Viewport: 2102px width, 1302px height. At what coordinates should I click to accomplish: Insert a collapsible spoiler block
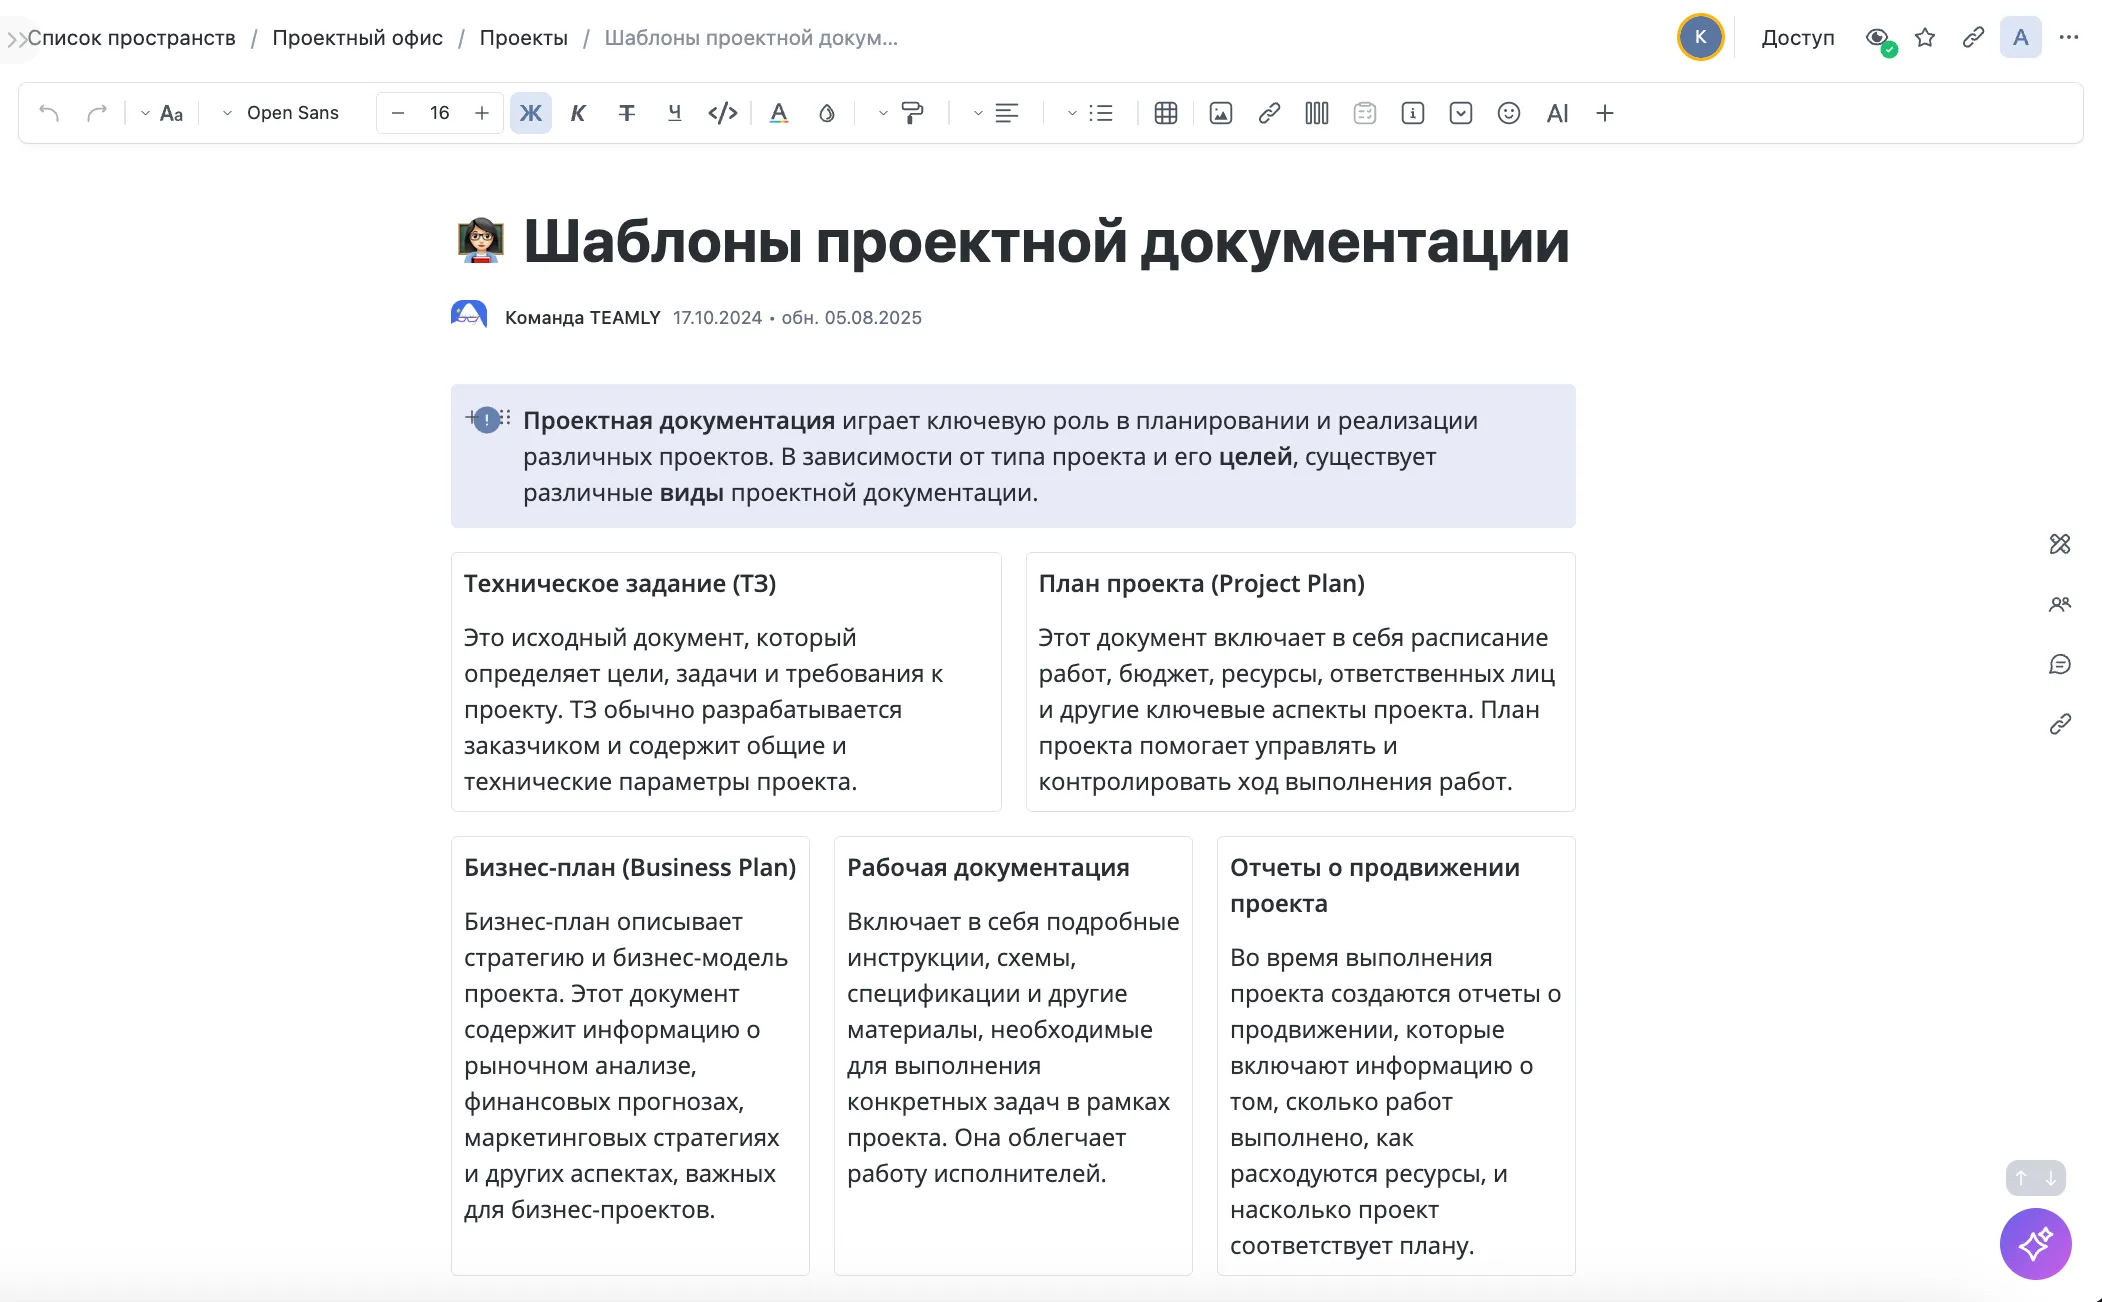[x=1461, y=113]
